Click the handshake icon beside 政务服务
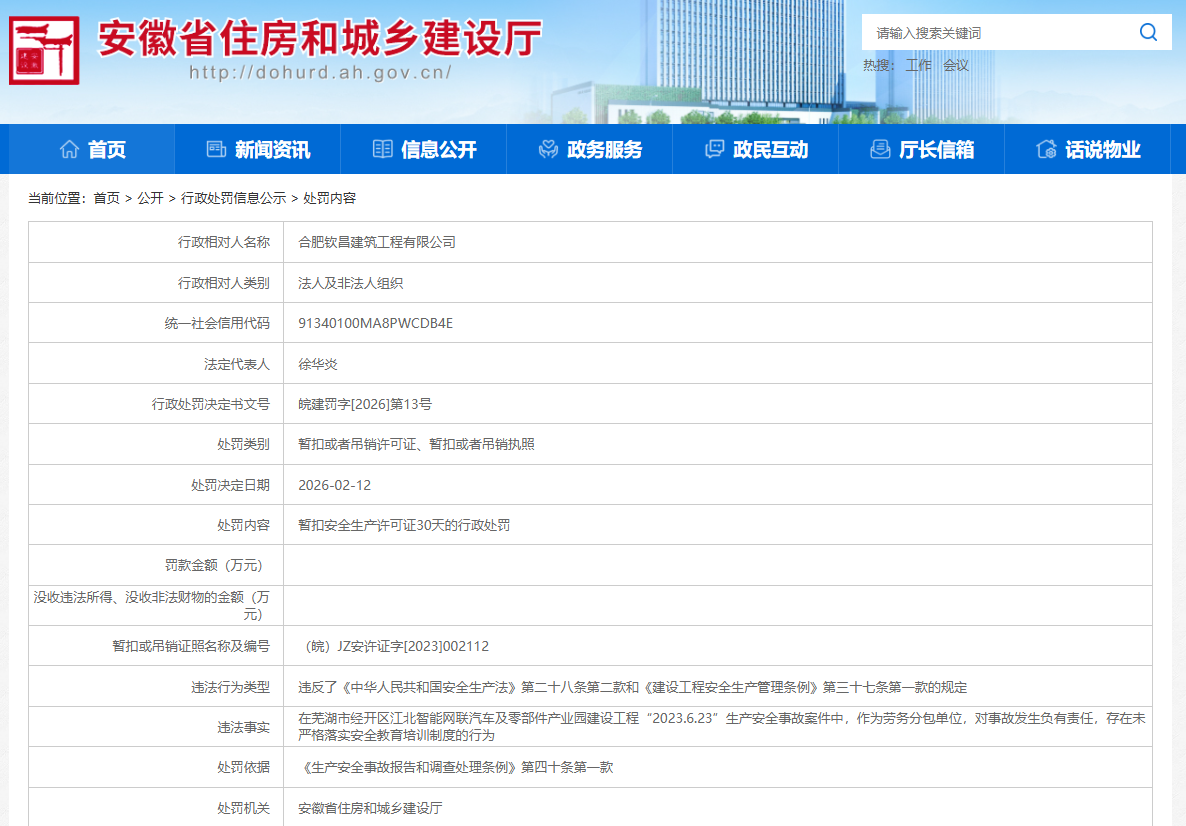This screenshot has height=826, width=1186. (x=548, y=149)
